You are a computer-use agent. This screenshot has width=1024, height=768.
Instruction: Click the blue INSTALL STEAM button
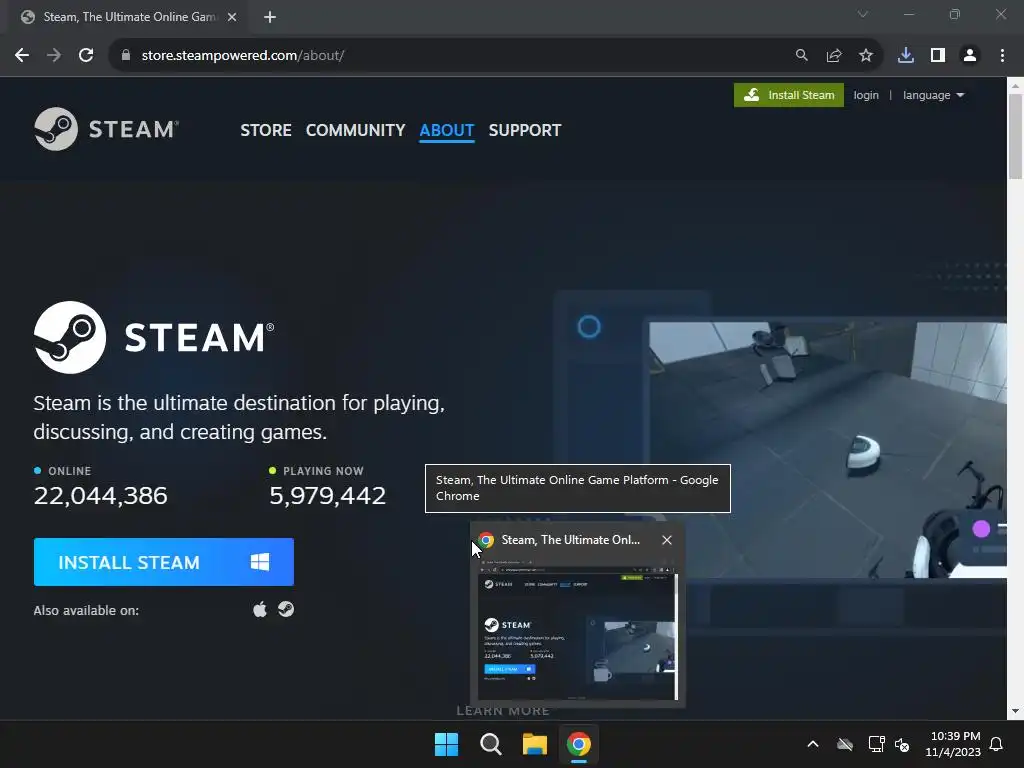[164, 562]
